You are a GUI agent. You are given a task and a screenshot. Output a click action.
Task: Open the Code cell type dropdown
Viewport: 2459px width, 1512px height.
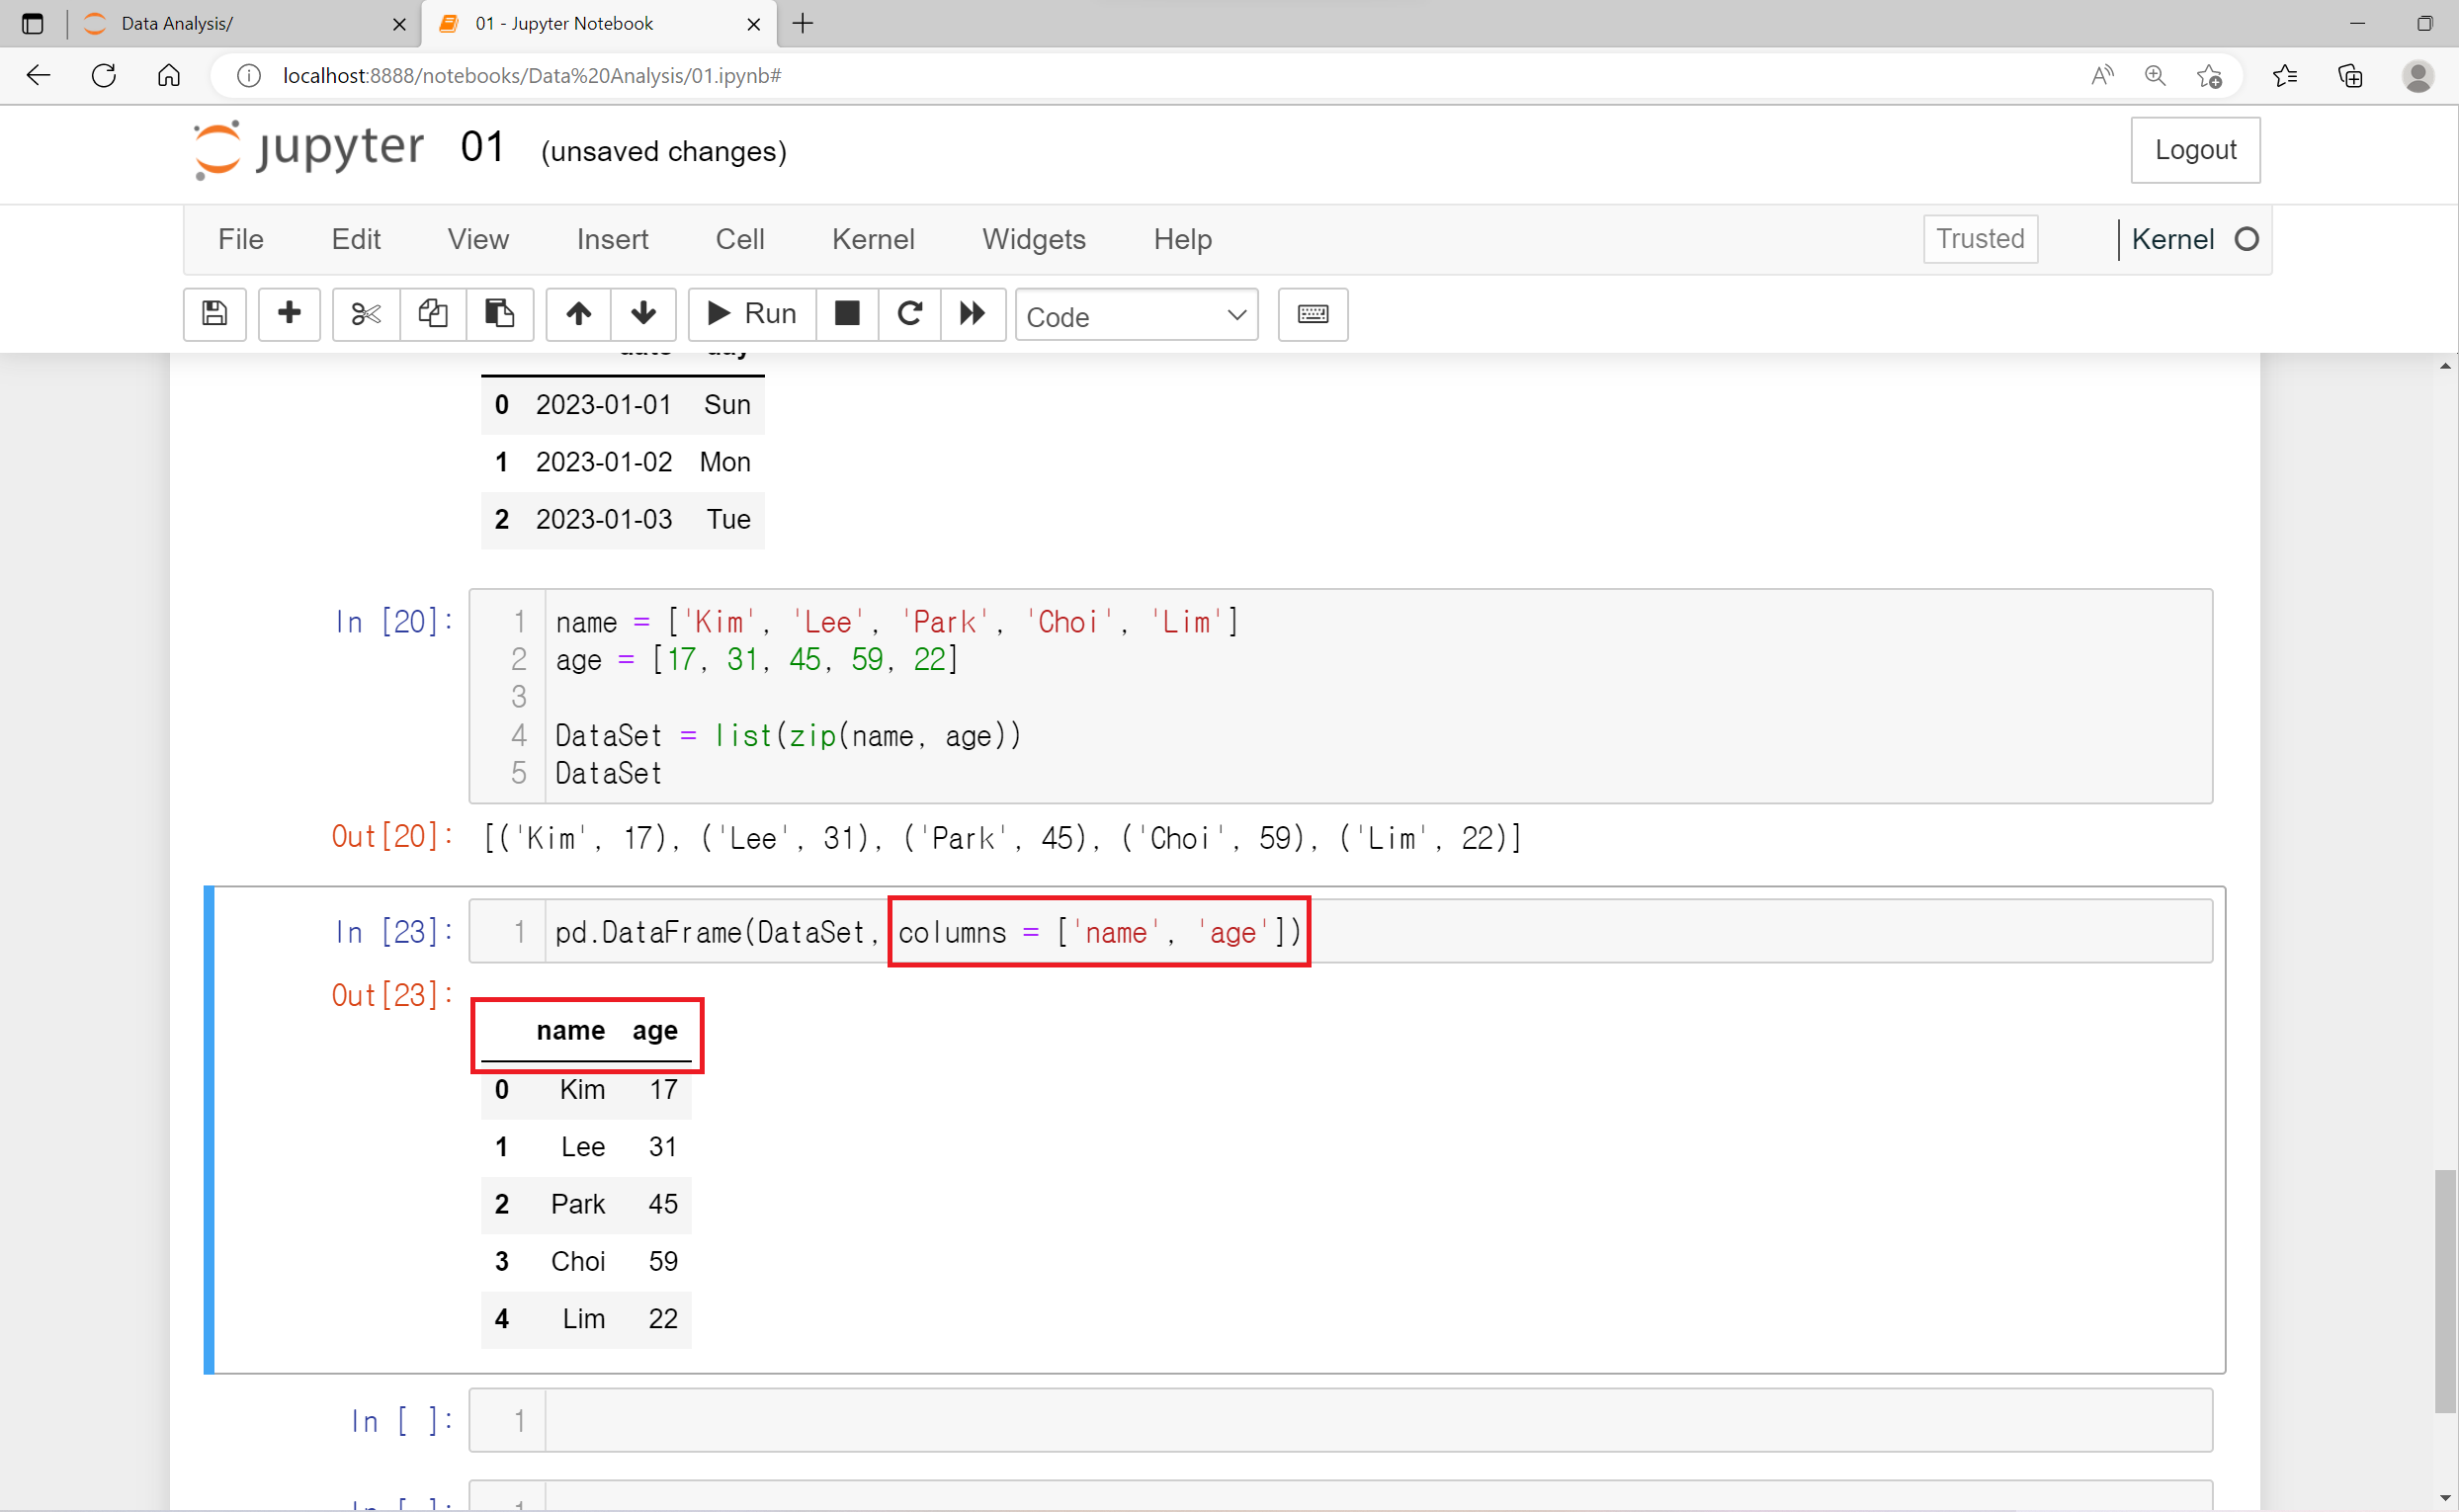[x=1136, y=316]
